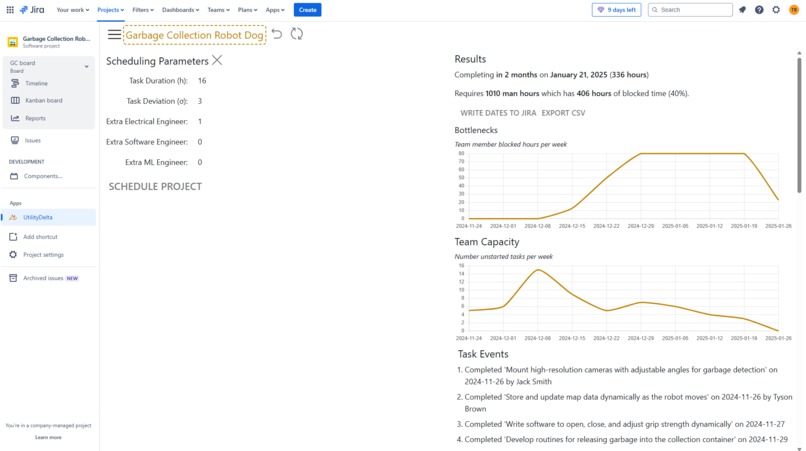
Task: Open the user profile avatar
Action: coord(794,10)
